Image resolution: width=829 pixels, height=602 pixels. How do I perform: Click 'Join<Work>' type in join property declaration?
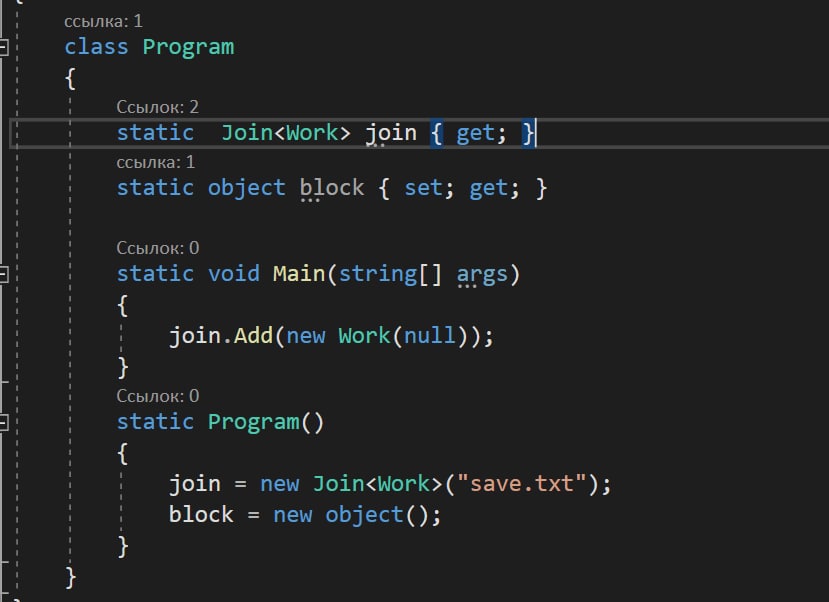pyautogui.click(x=285, y=133)
